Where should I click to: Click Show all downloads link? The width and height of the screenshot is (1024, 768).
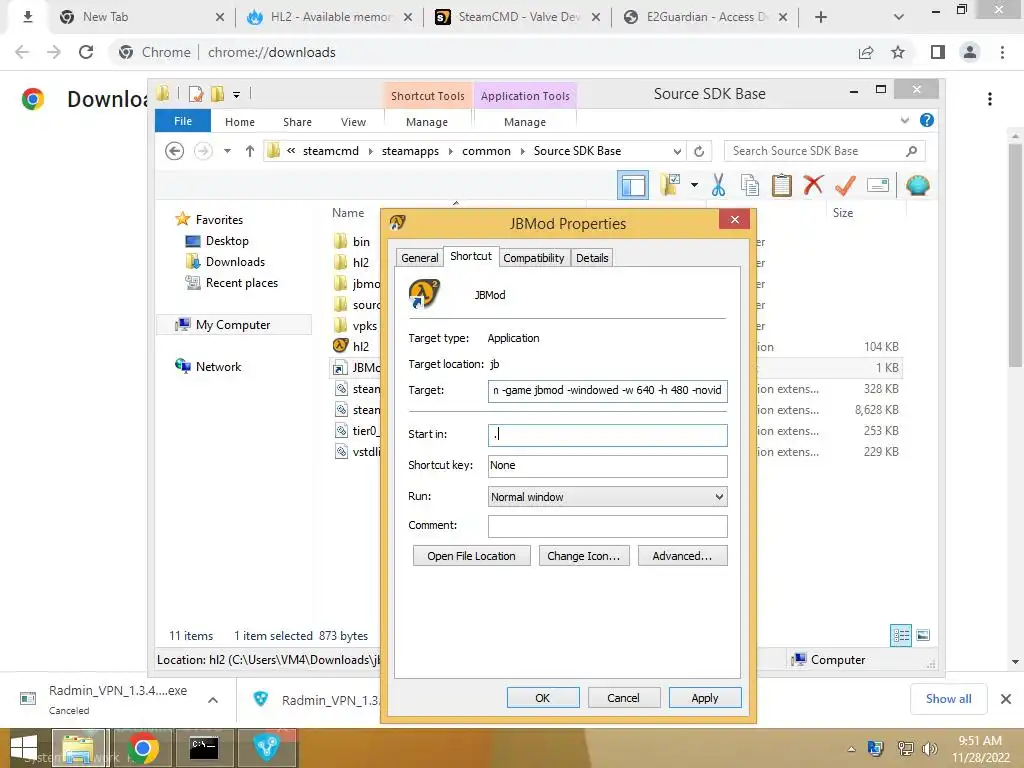948,699
